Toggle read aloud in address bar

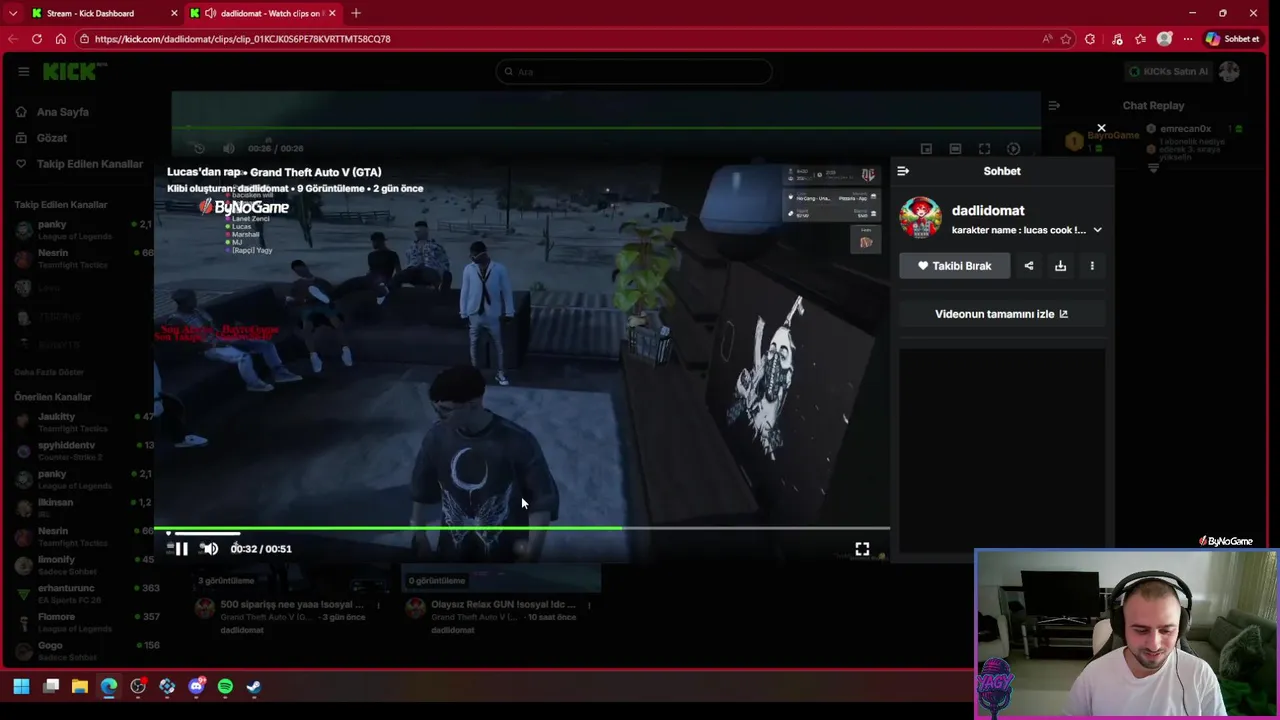1047,39
